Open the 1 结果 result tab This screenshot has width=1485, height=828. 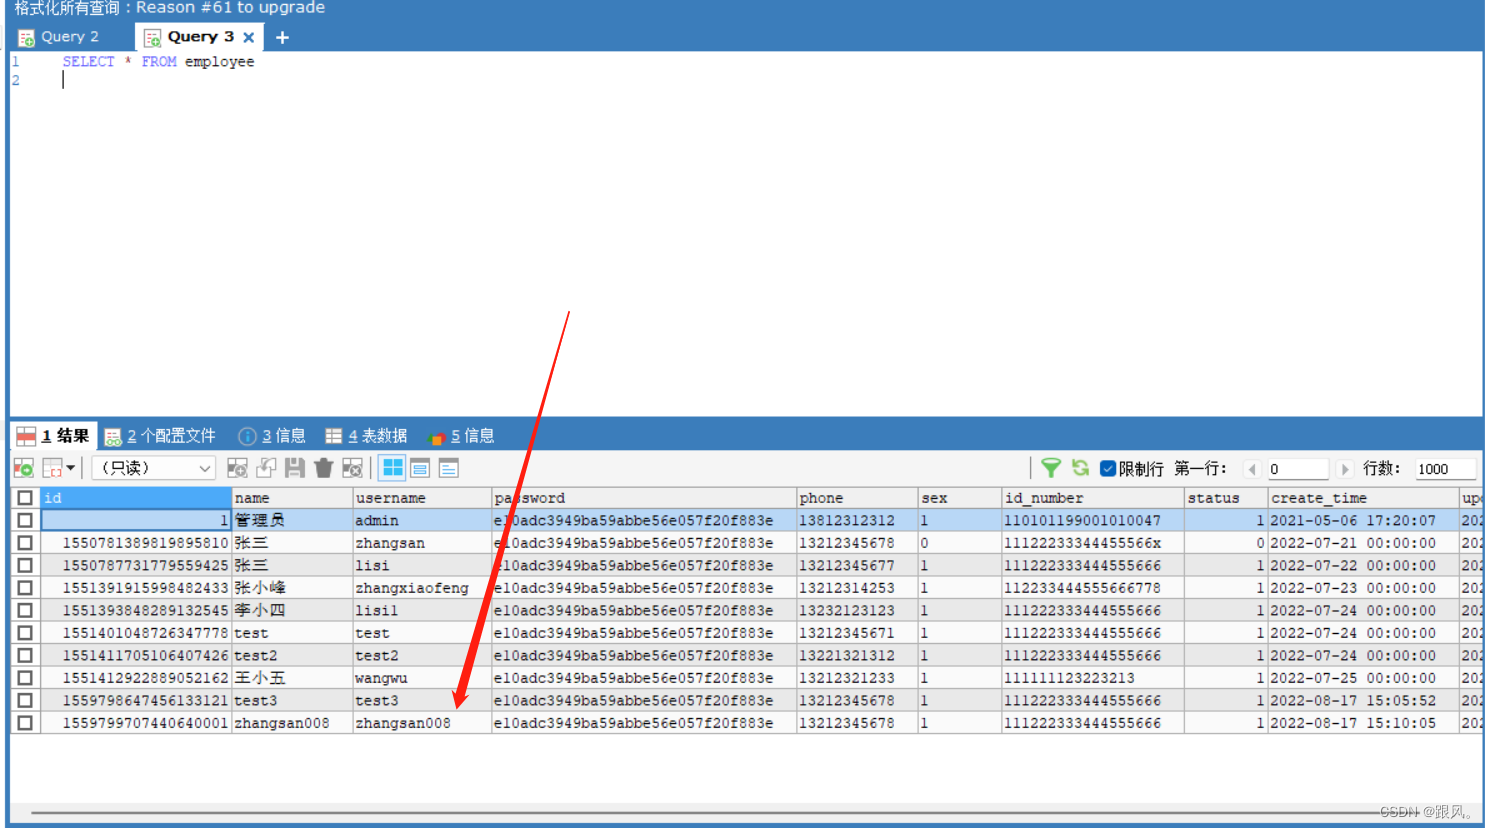[x=54, y=435]
